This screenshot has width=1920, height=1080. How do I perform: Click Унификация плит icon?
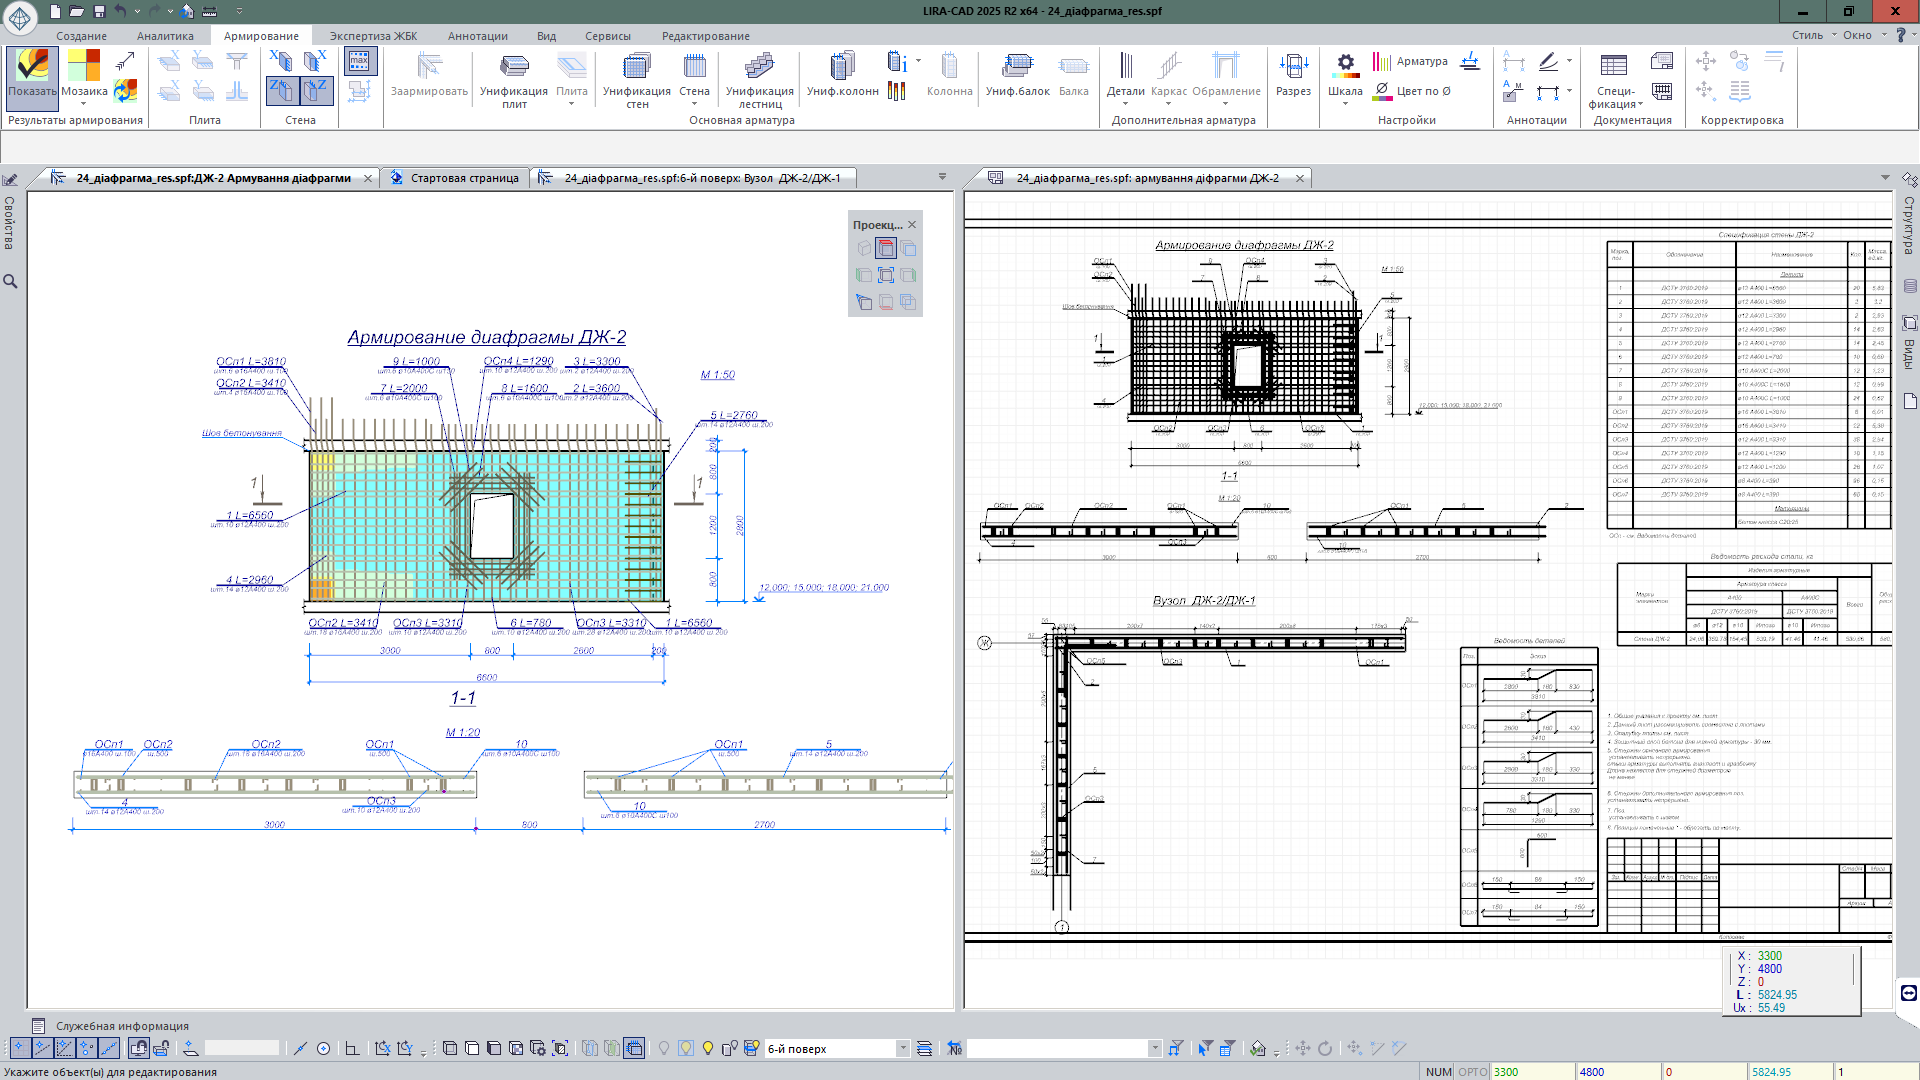pos(514,76)
